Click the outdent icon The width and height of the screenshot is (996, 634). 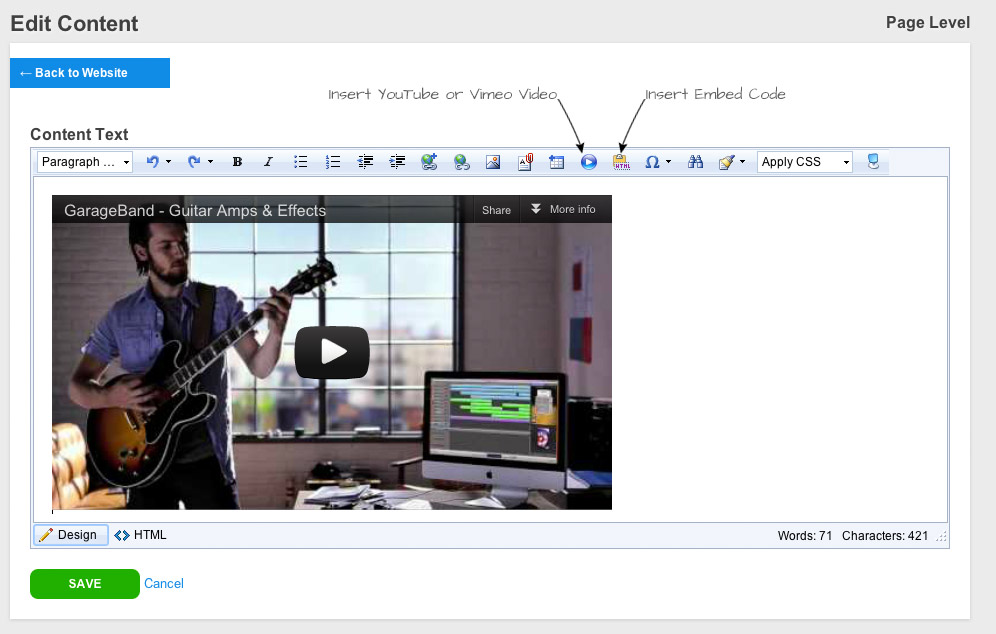coord(365,162)
